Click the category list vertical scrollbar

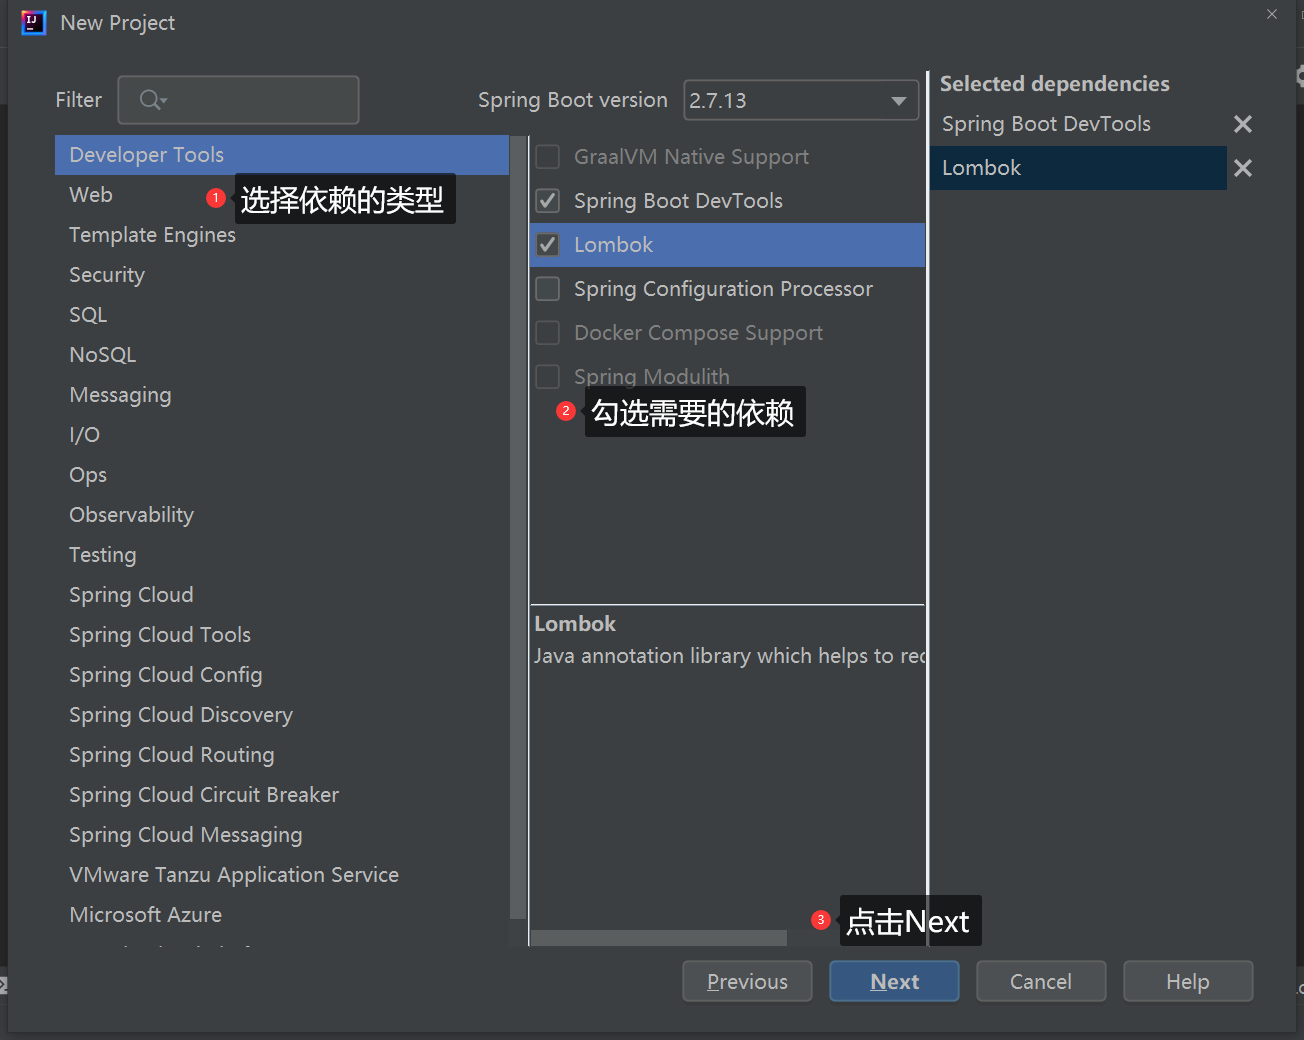pyautogui.click(x=517, y=527)
